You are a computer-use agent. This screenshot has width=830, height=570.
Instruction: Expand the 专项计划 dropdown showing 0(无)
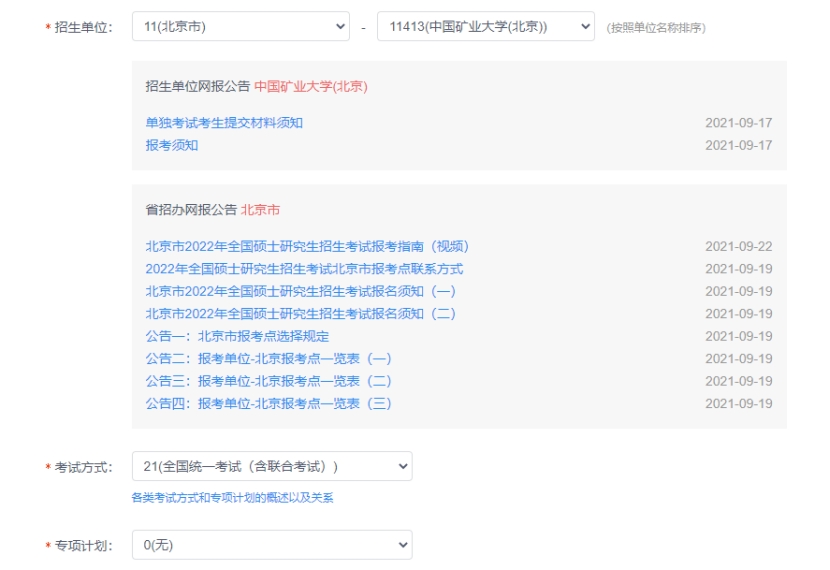point(271,545)
